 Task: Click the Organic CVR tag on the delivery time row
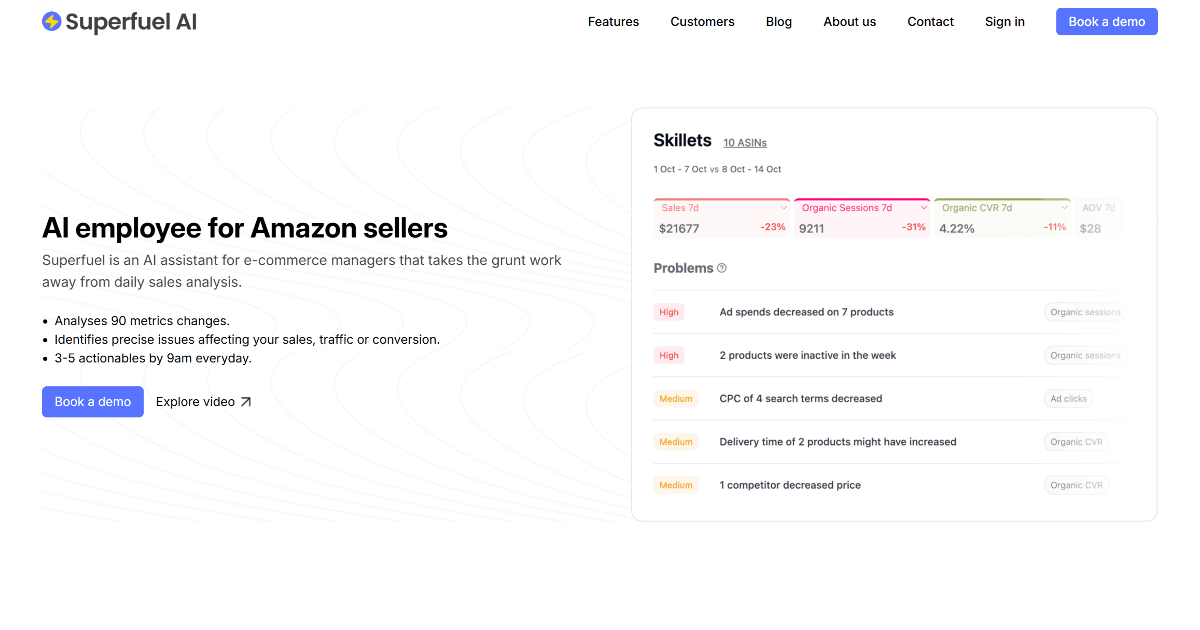tap(1076, 441)
